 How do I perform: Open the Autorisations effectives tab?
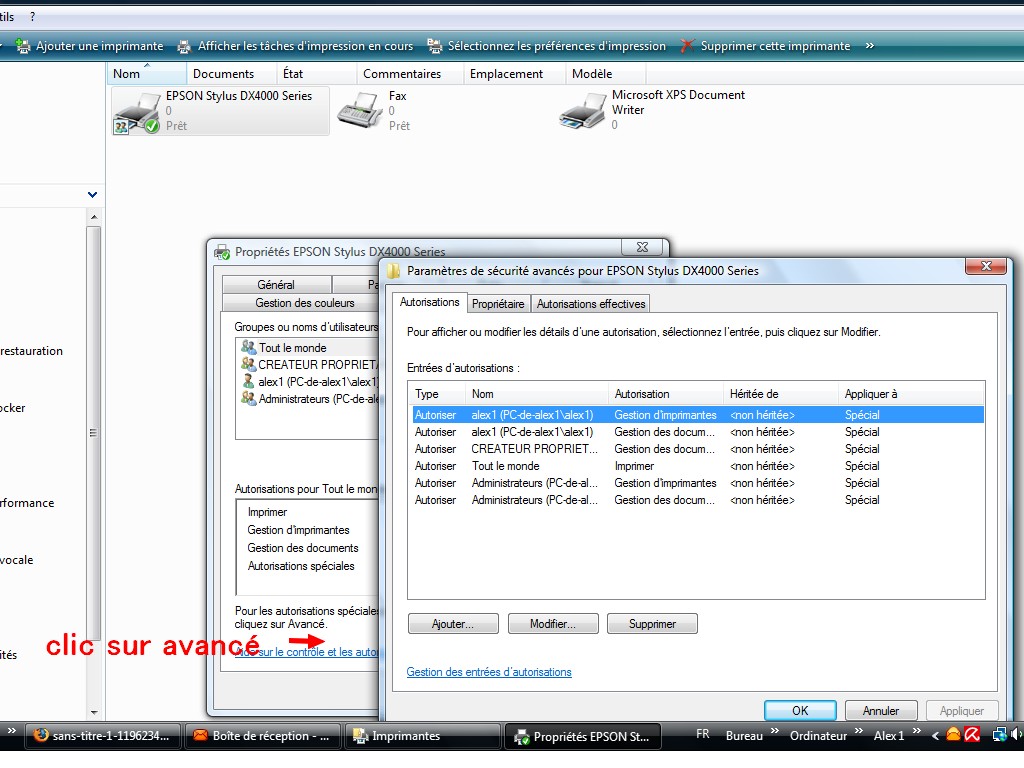point(591,304)
